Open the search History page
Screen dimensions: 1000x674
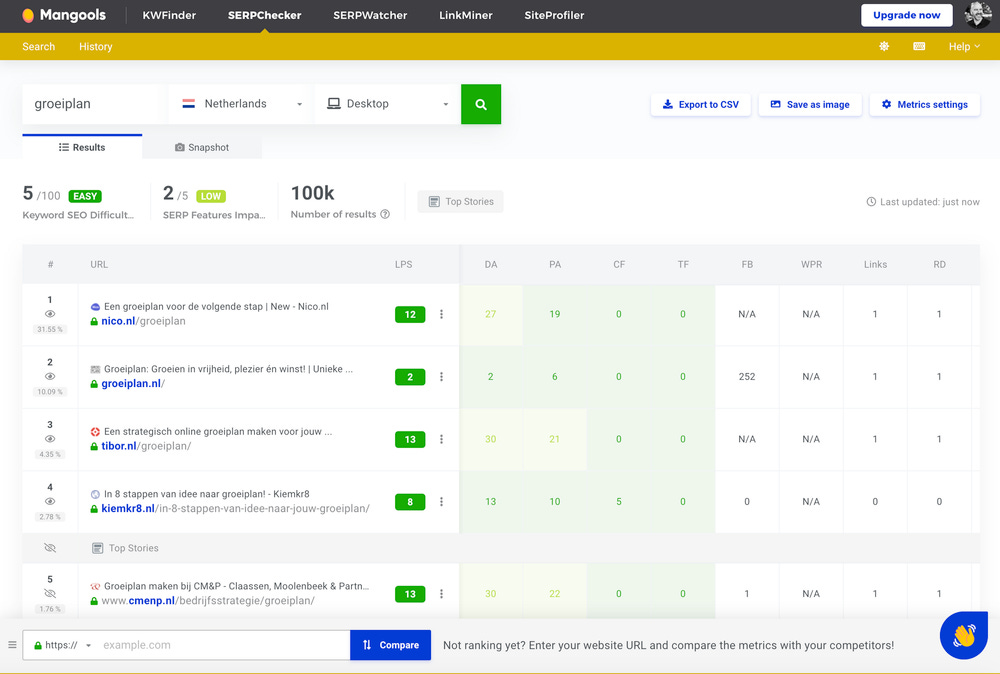pos(96,47)
